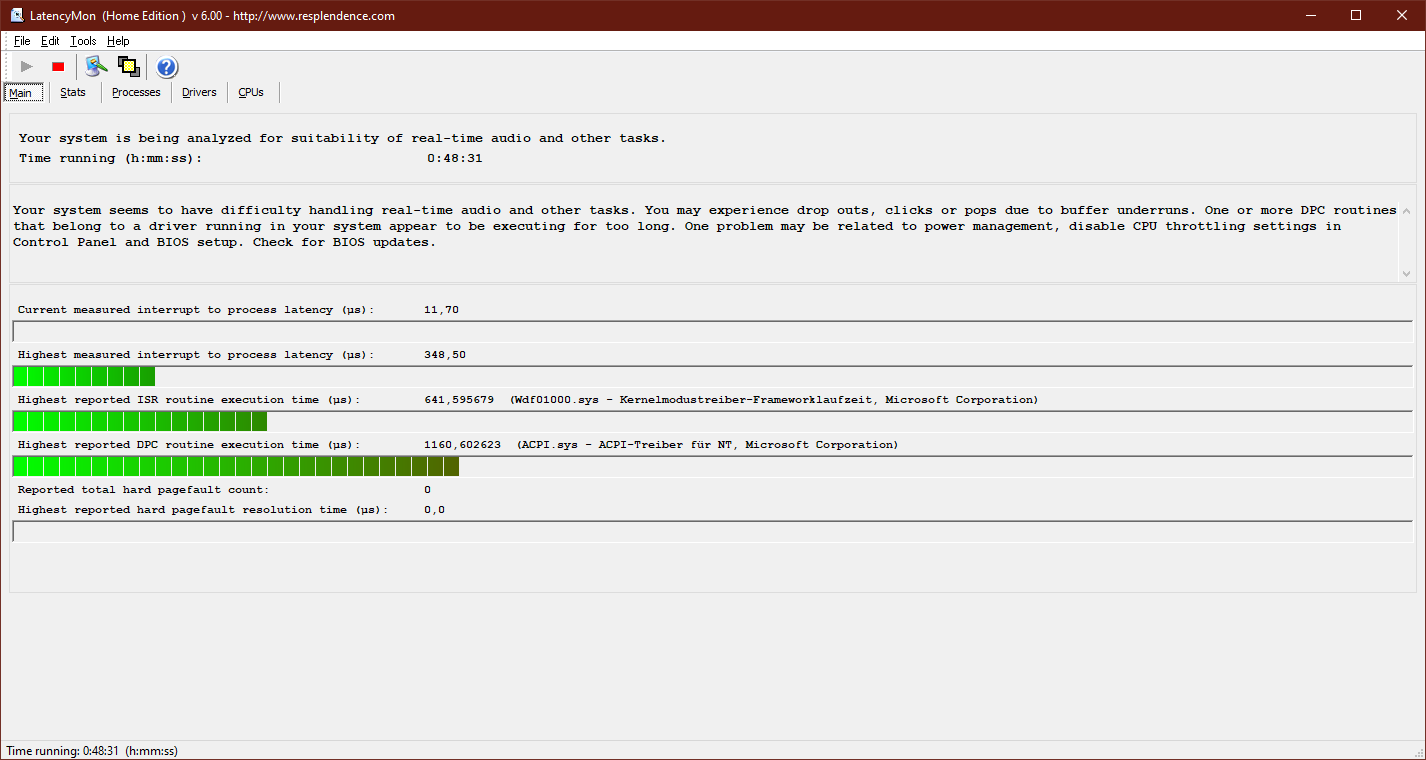The image size is (1426, 760).
Task: Click the Wdf01000.sys ISR driver text
Action: click(773, 400)
